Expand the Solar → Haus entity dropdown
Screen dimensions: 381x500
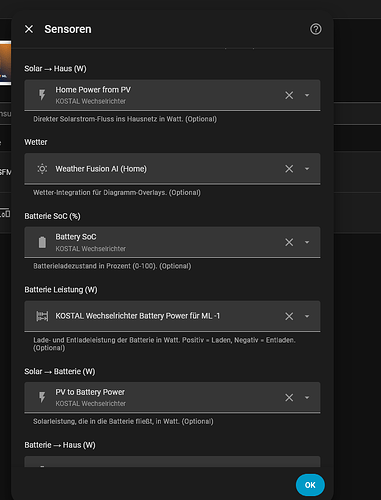click(307, 95)
